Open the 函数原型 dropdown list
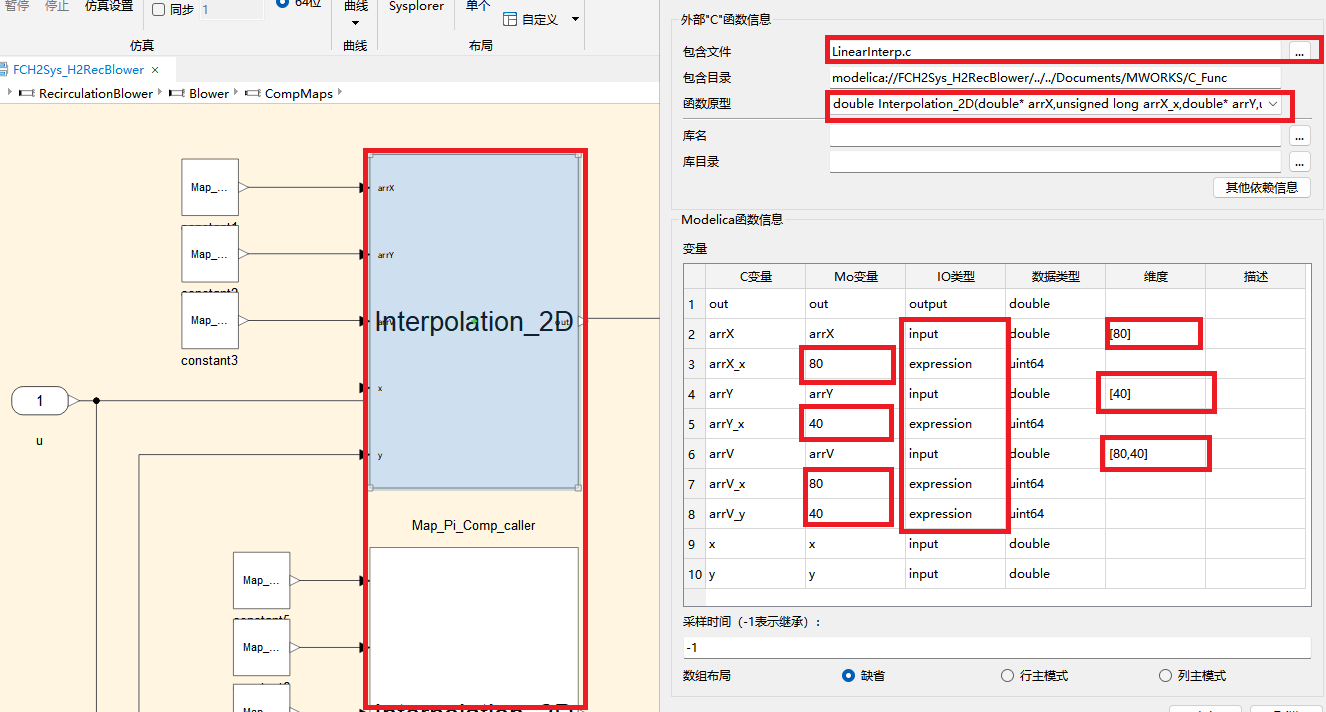The width and height of the screenshot is (1326, 712). [1271, 104]
